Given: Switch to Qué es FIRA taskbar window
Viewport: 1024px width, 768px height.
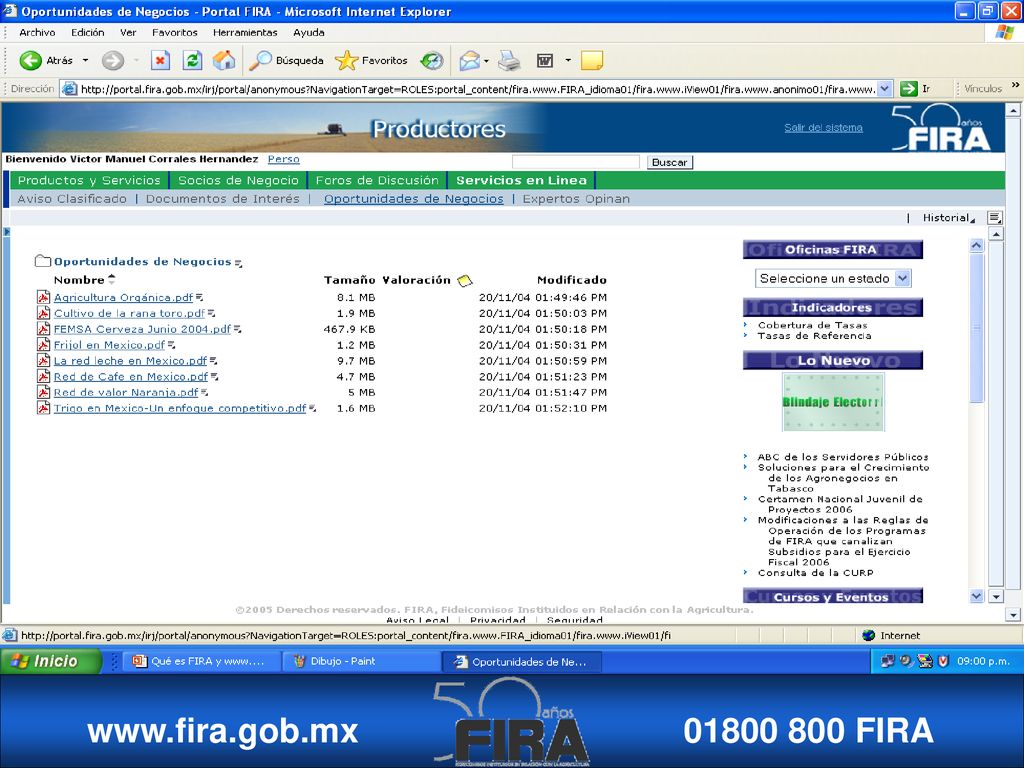Looking at the screenshot, I should tap(202, 662).
